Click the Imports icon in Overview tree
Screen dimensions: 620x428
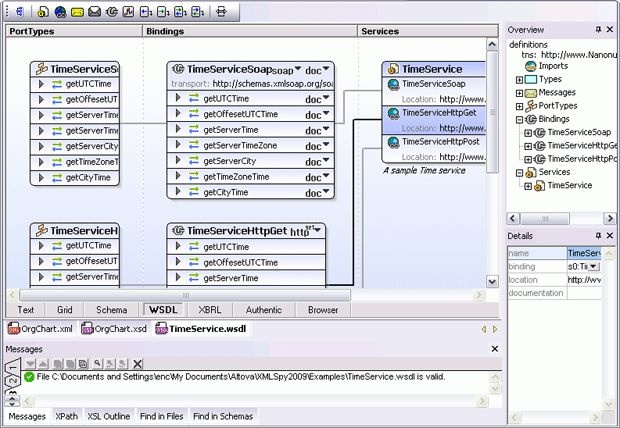(x=531, y=66)
